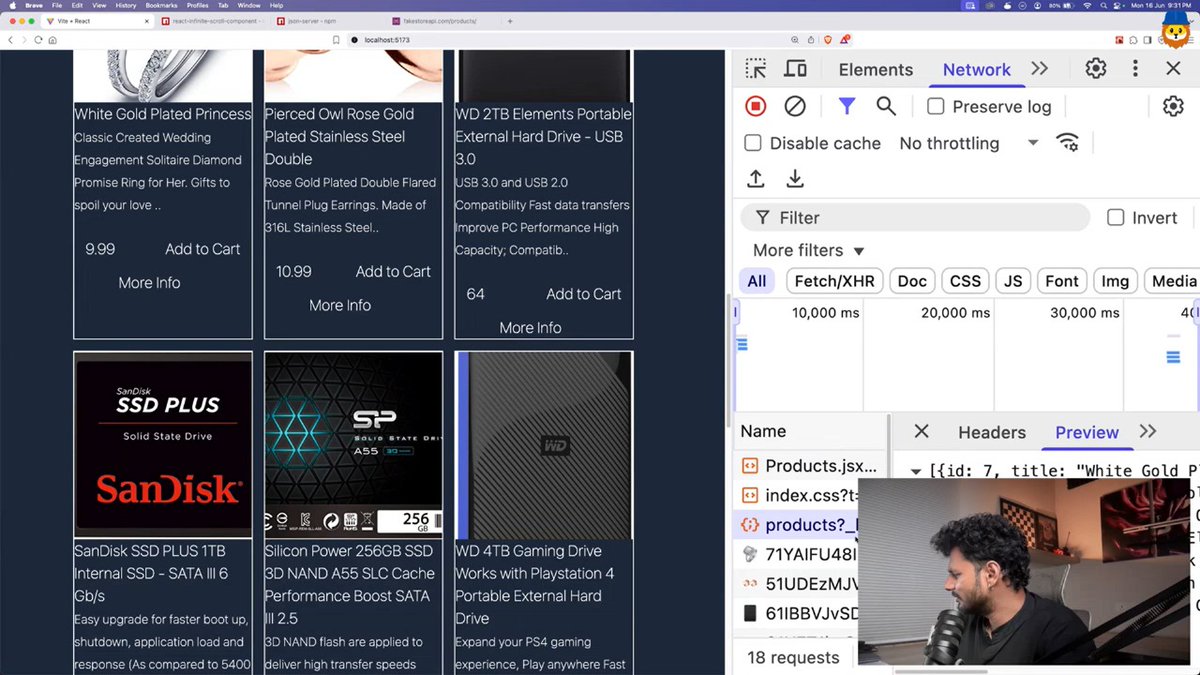
Task: Open network conditions wifi icon
Action: (1068, 143)
